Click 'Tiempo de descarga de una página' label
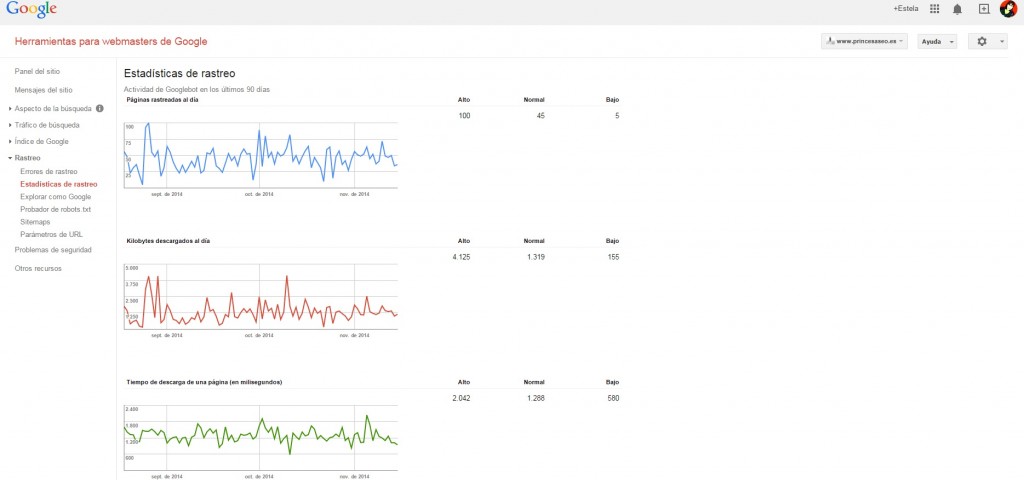Screen dimensions: 1024x480 coord(204,382)
